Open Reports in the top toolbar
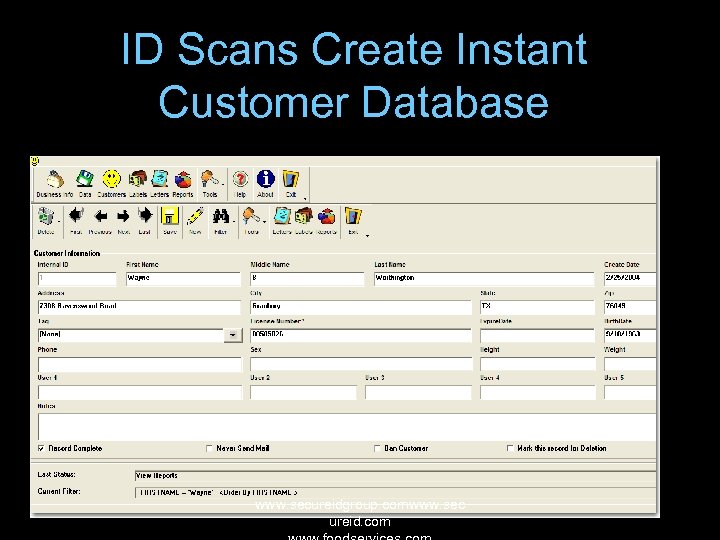720x540 pixels. point(183,184)
